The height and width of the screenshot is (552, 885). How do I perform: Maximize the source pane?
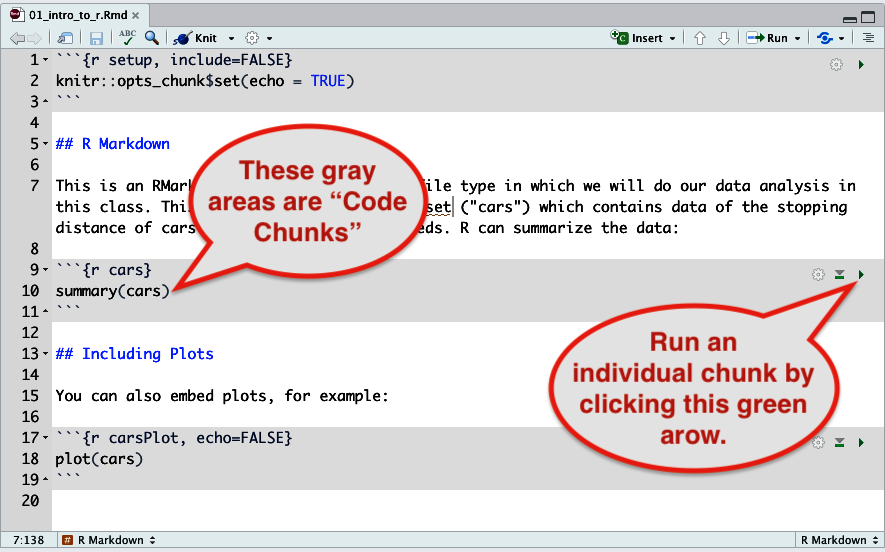[x=868, y=17]
